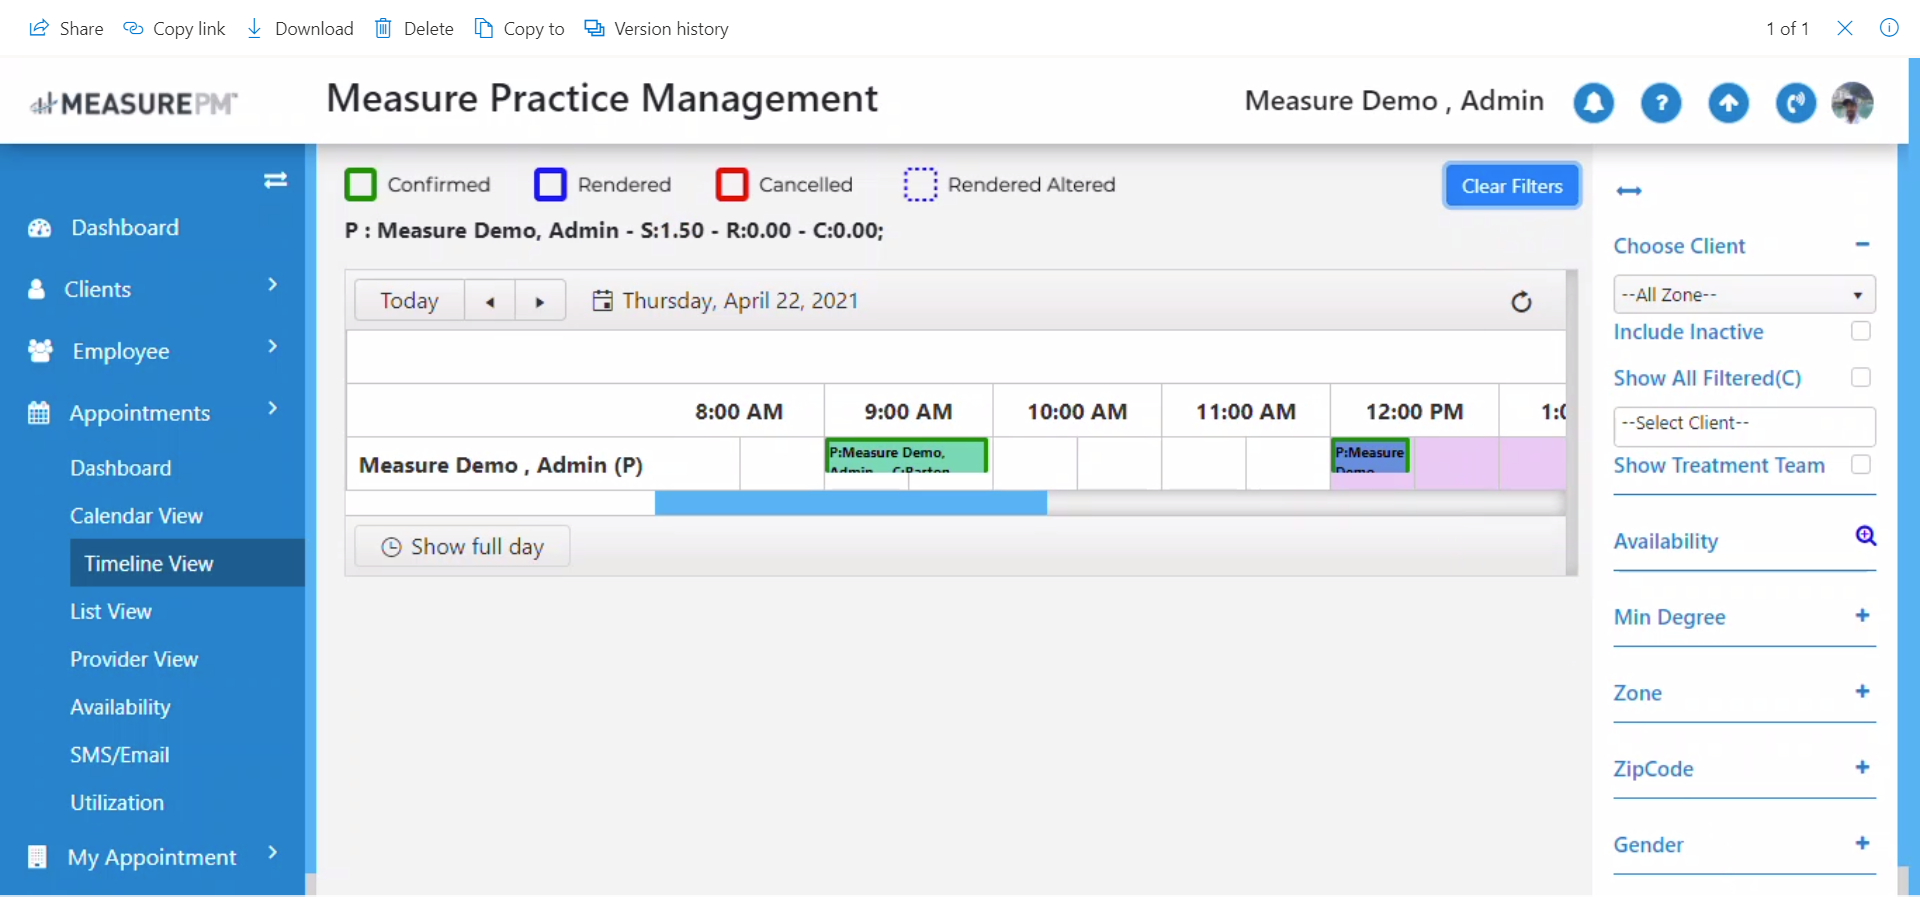
Task: Collapse the Choose Client section
Action: 1862,245
